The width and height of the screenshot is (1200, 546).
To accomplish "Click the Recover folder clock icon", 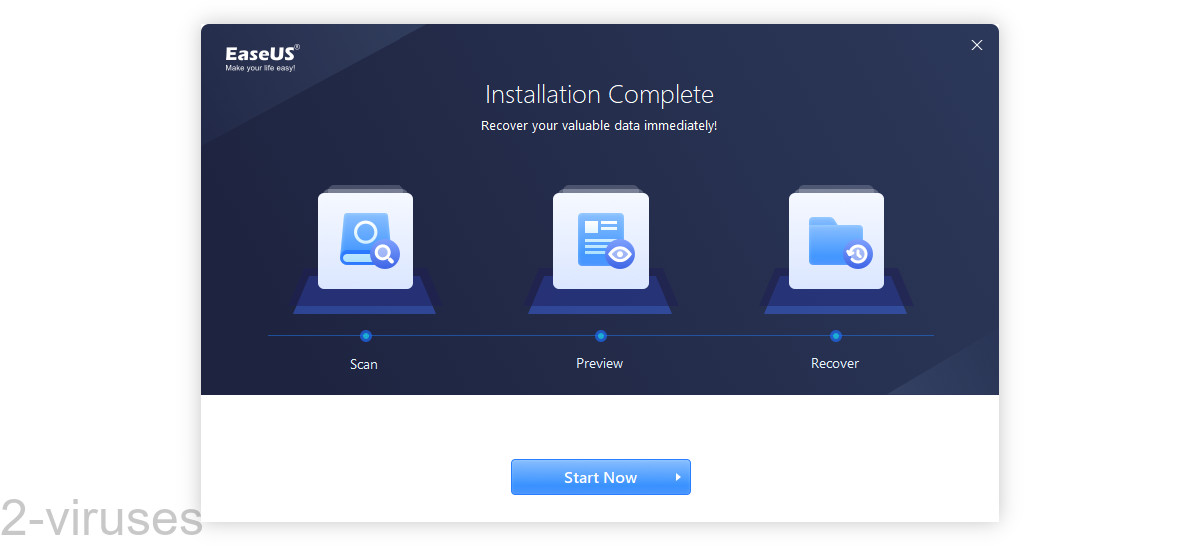I will 836,241.
